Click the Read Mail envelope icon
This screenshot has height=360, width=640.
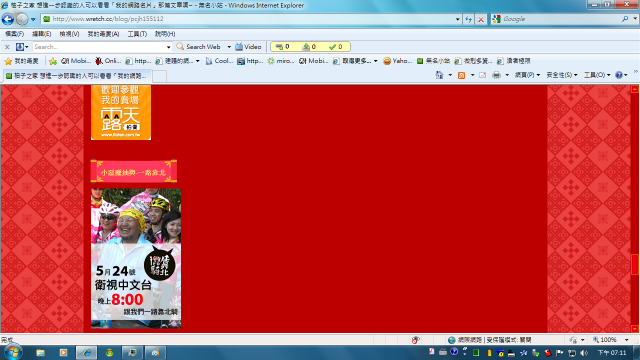[482, 76]
